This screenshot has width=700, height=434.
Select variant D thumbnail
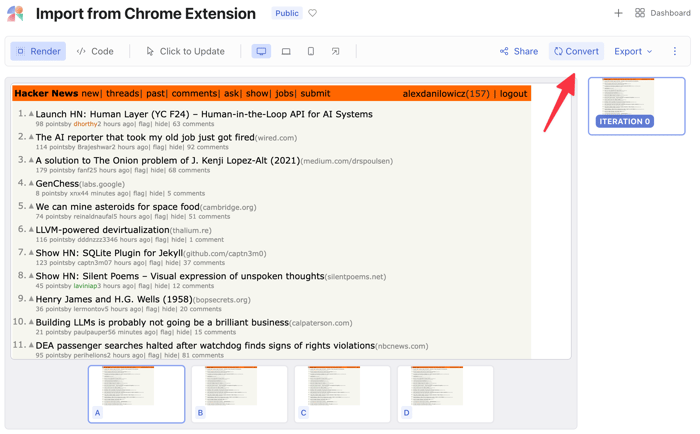(x=446, y=394)
